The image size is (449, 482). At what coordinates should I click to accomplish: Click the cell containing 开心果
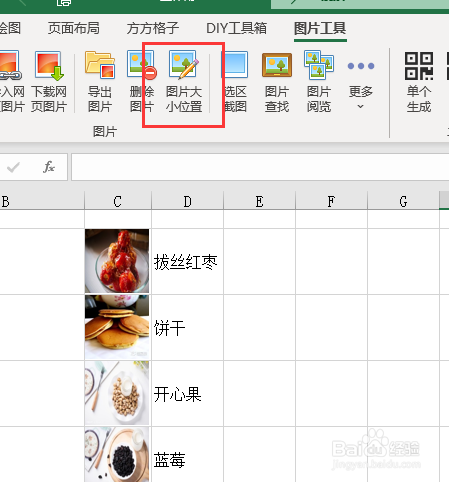[187, 393]
